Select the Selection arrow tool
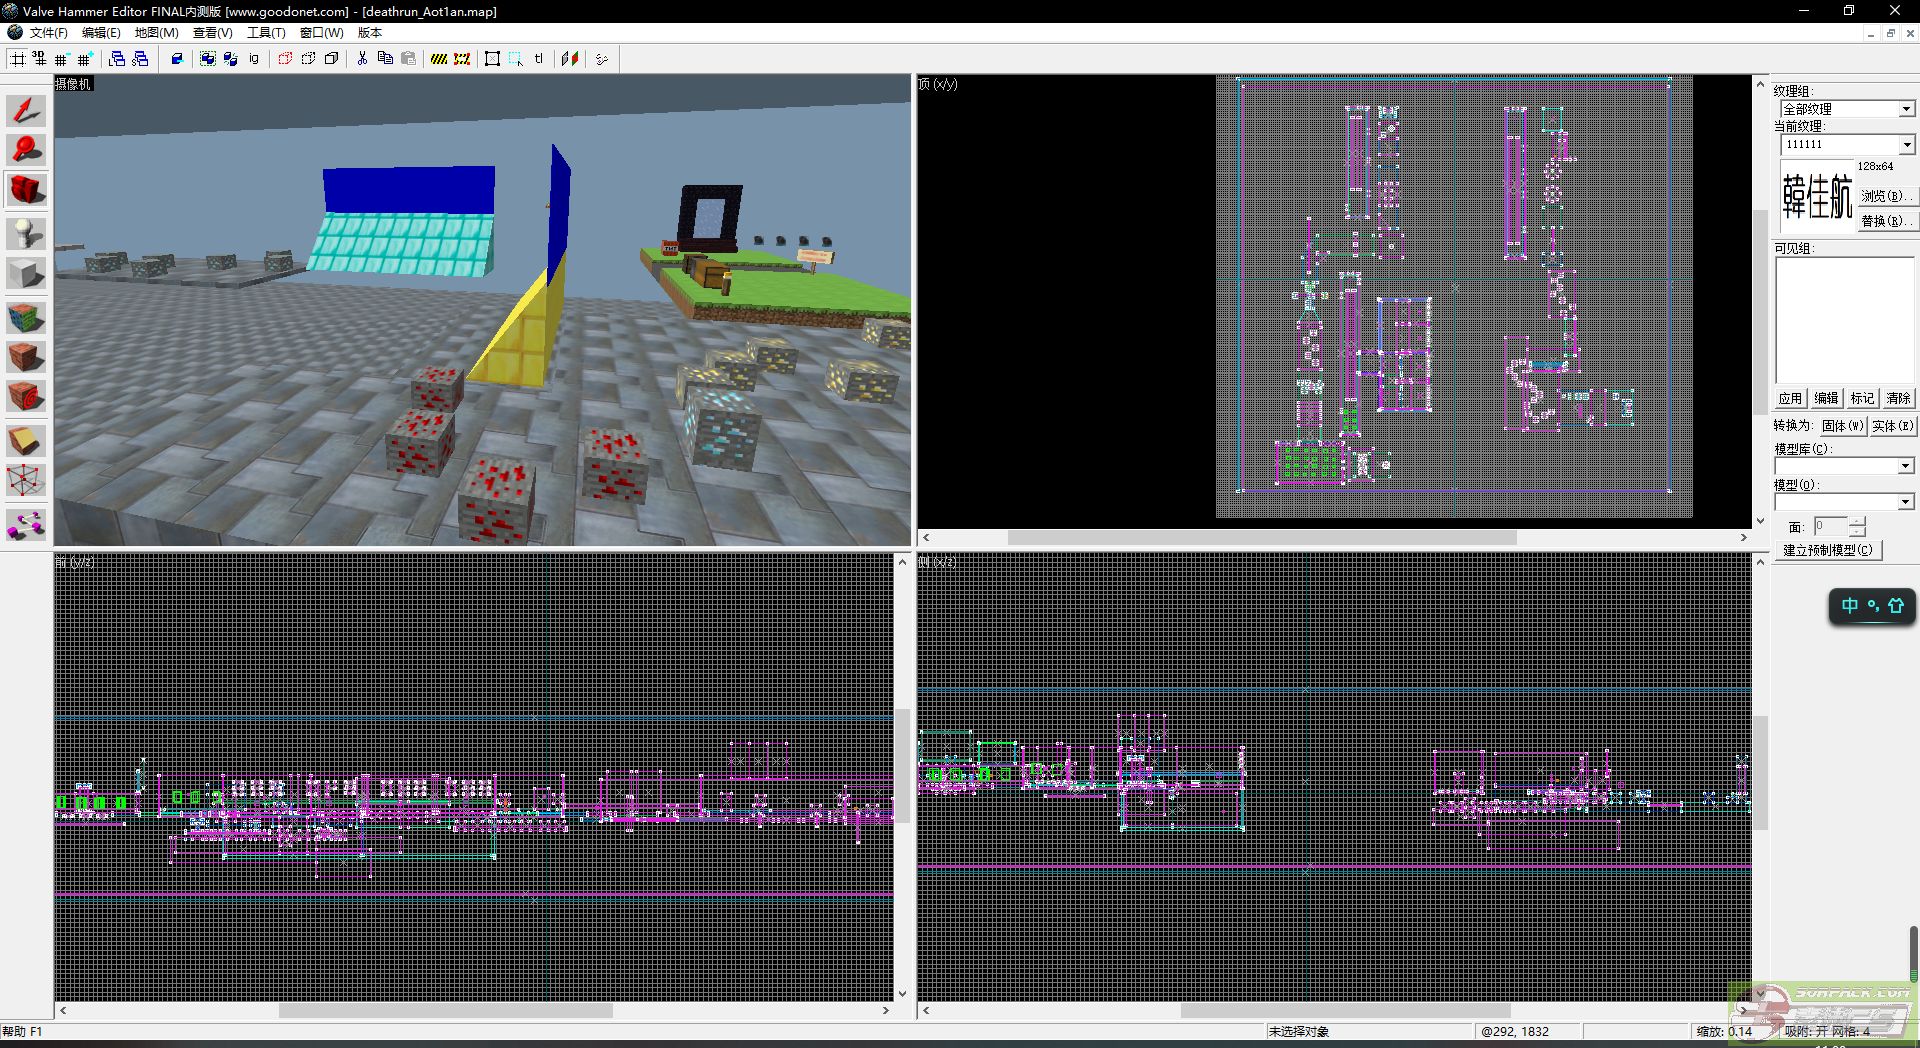1920x1048 pixels. click(26, 110)
